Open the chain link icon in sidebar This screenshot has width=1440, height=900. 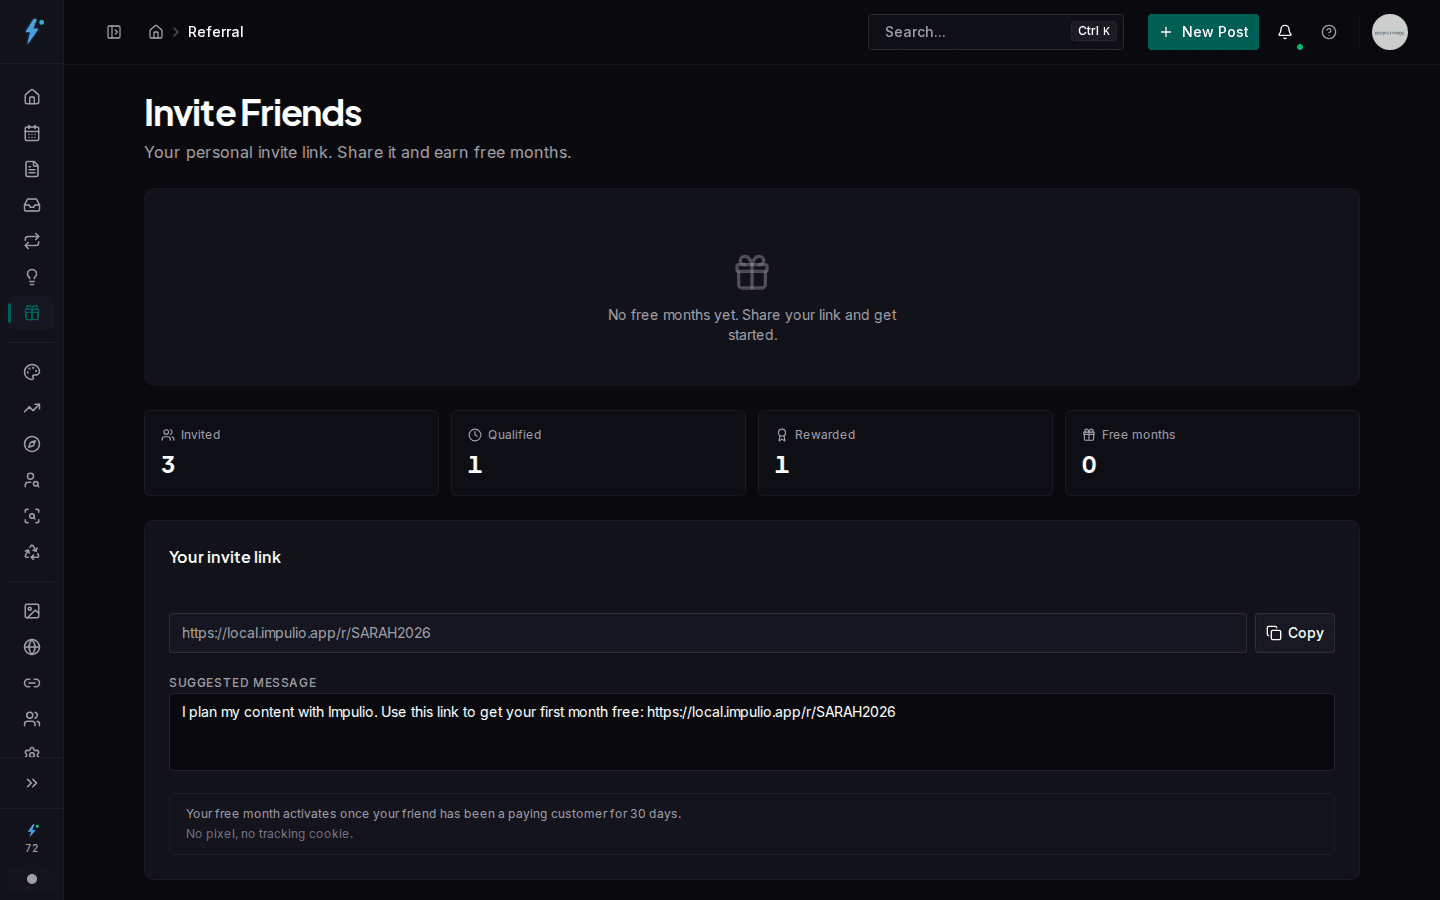pyautogui.click(x=32, y=683)
